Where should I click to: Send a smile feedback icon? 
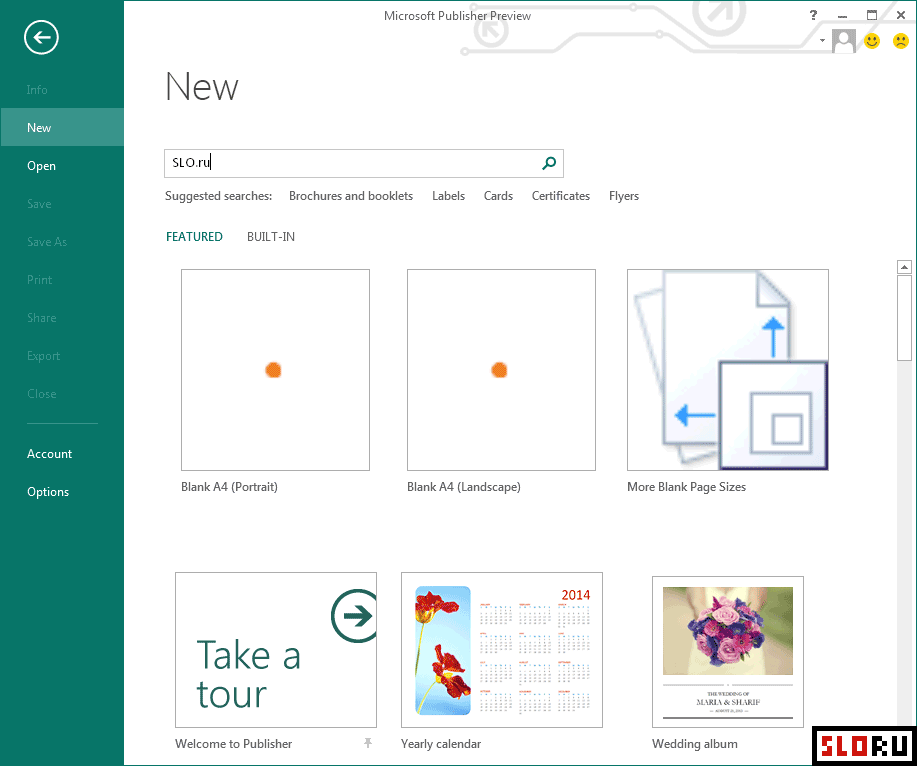pos(872,41)
